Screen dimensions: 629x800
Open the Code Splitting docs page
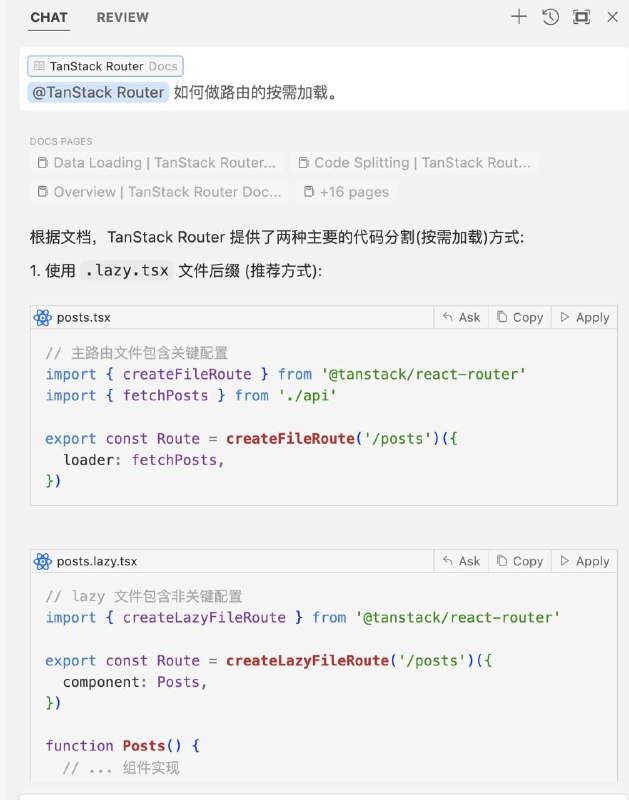[x=415, y=163]
